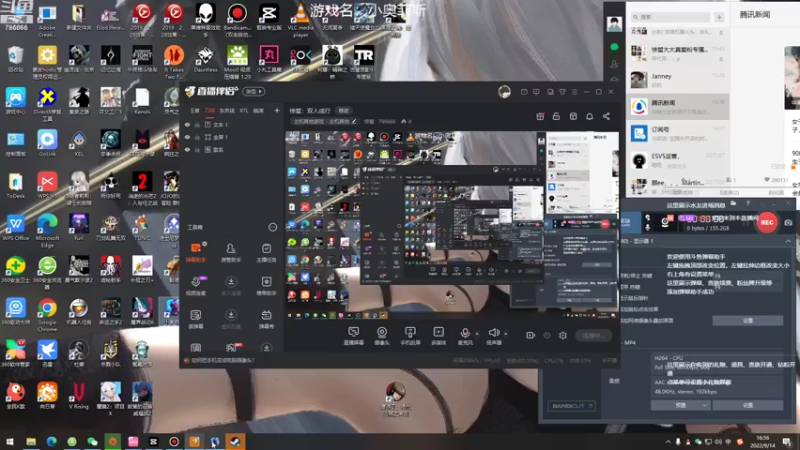Toggle visibility eye of 文本 1 source
This screenshot has width=800, height=450.
click(x=187, y=124)
